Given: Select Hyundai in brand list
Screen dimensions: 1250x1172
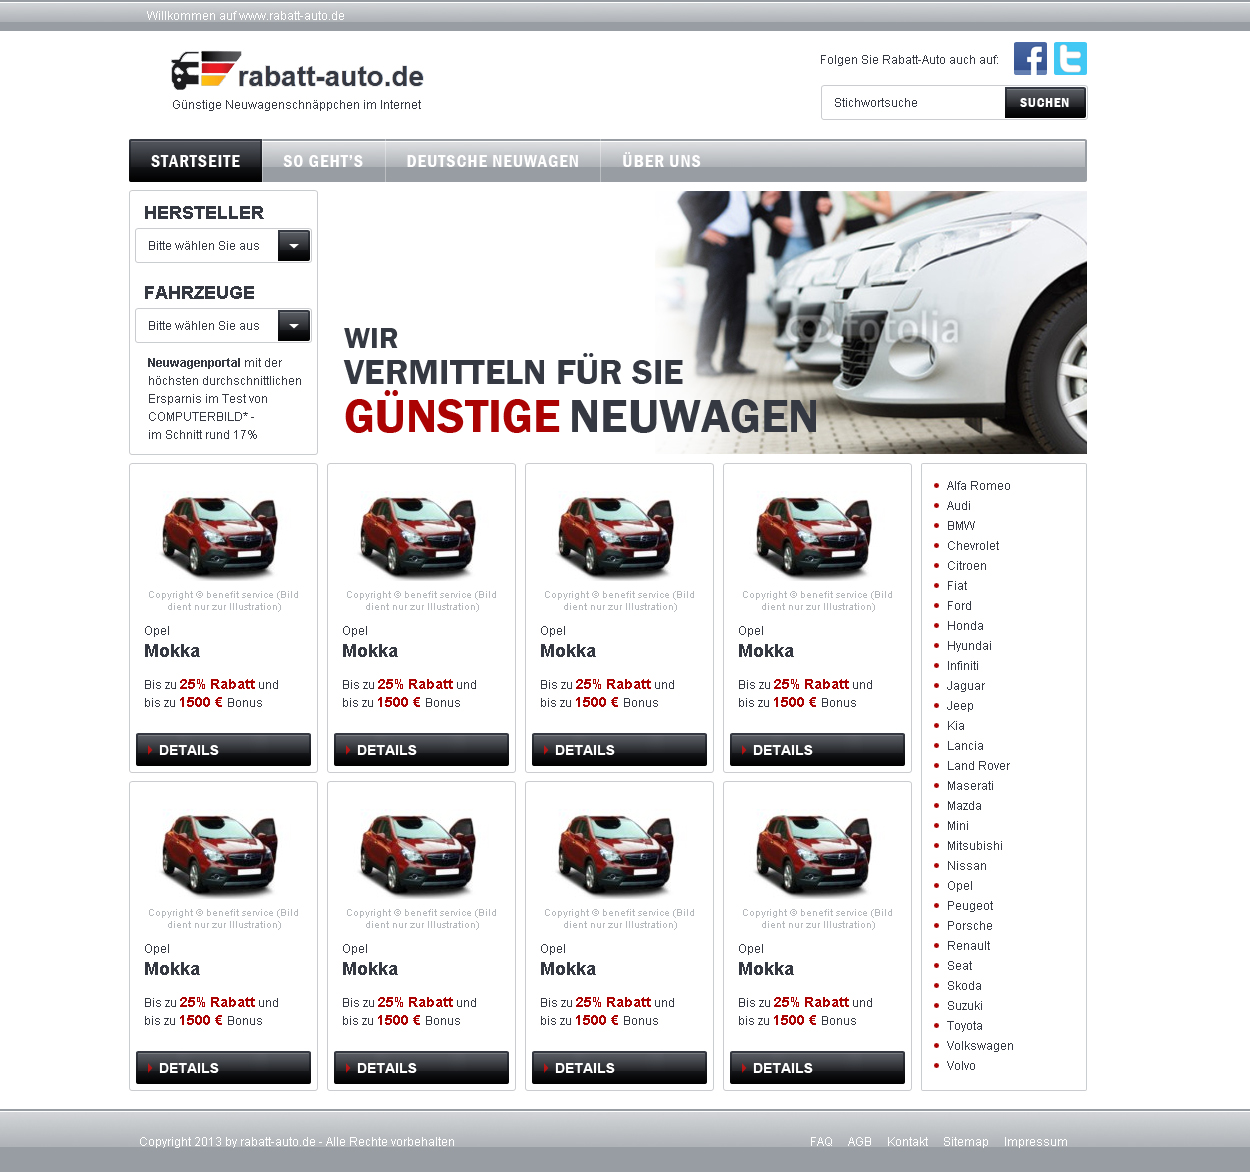Looking at the screenshot, I should coord(969,646).
